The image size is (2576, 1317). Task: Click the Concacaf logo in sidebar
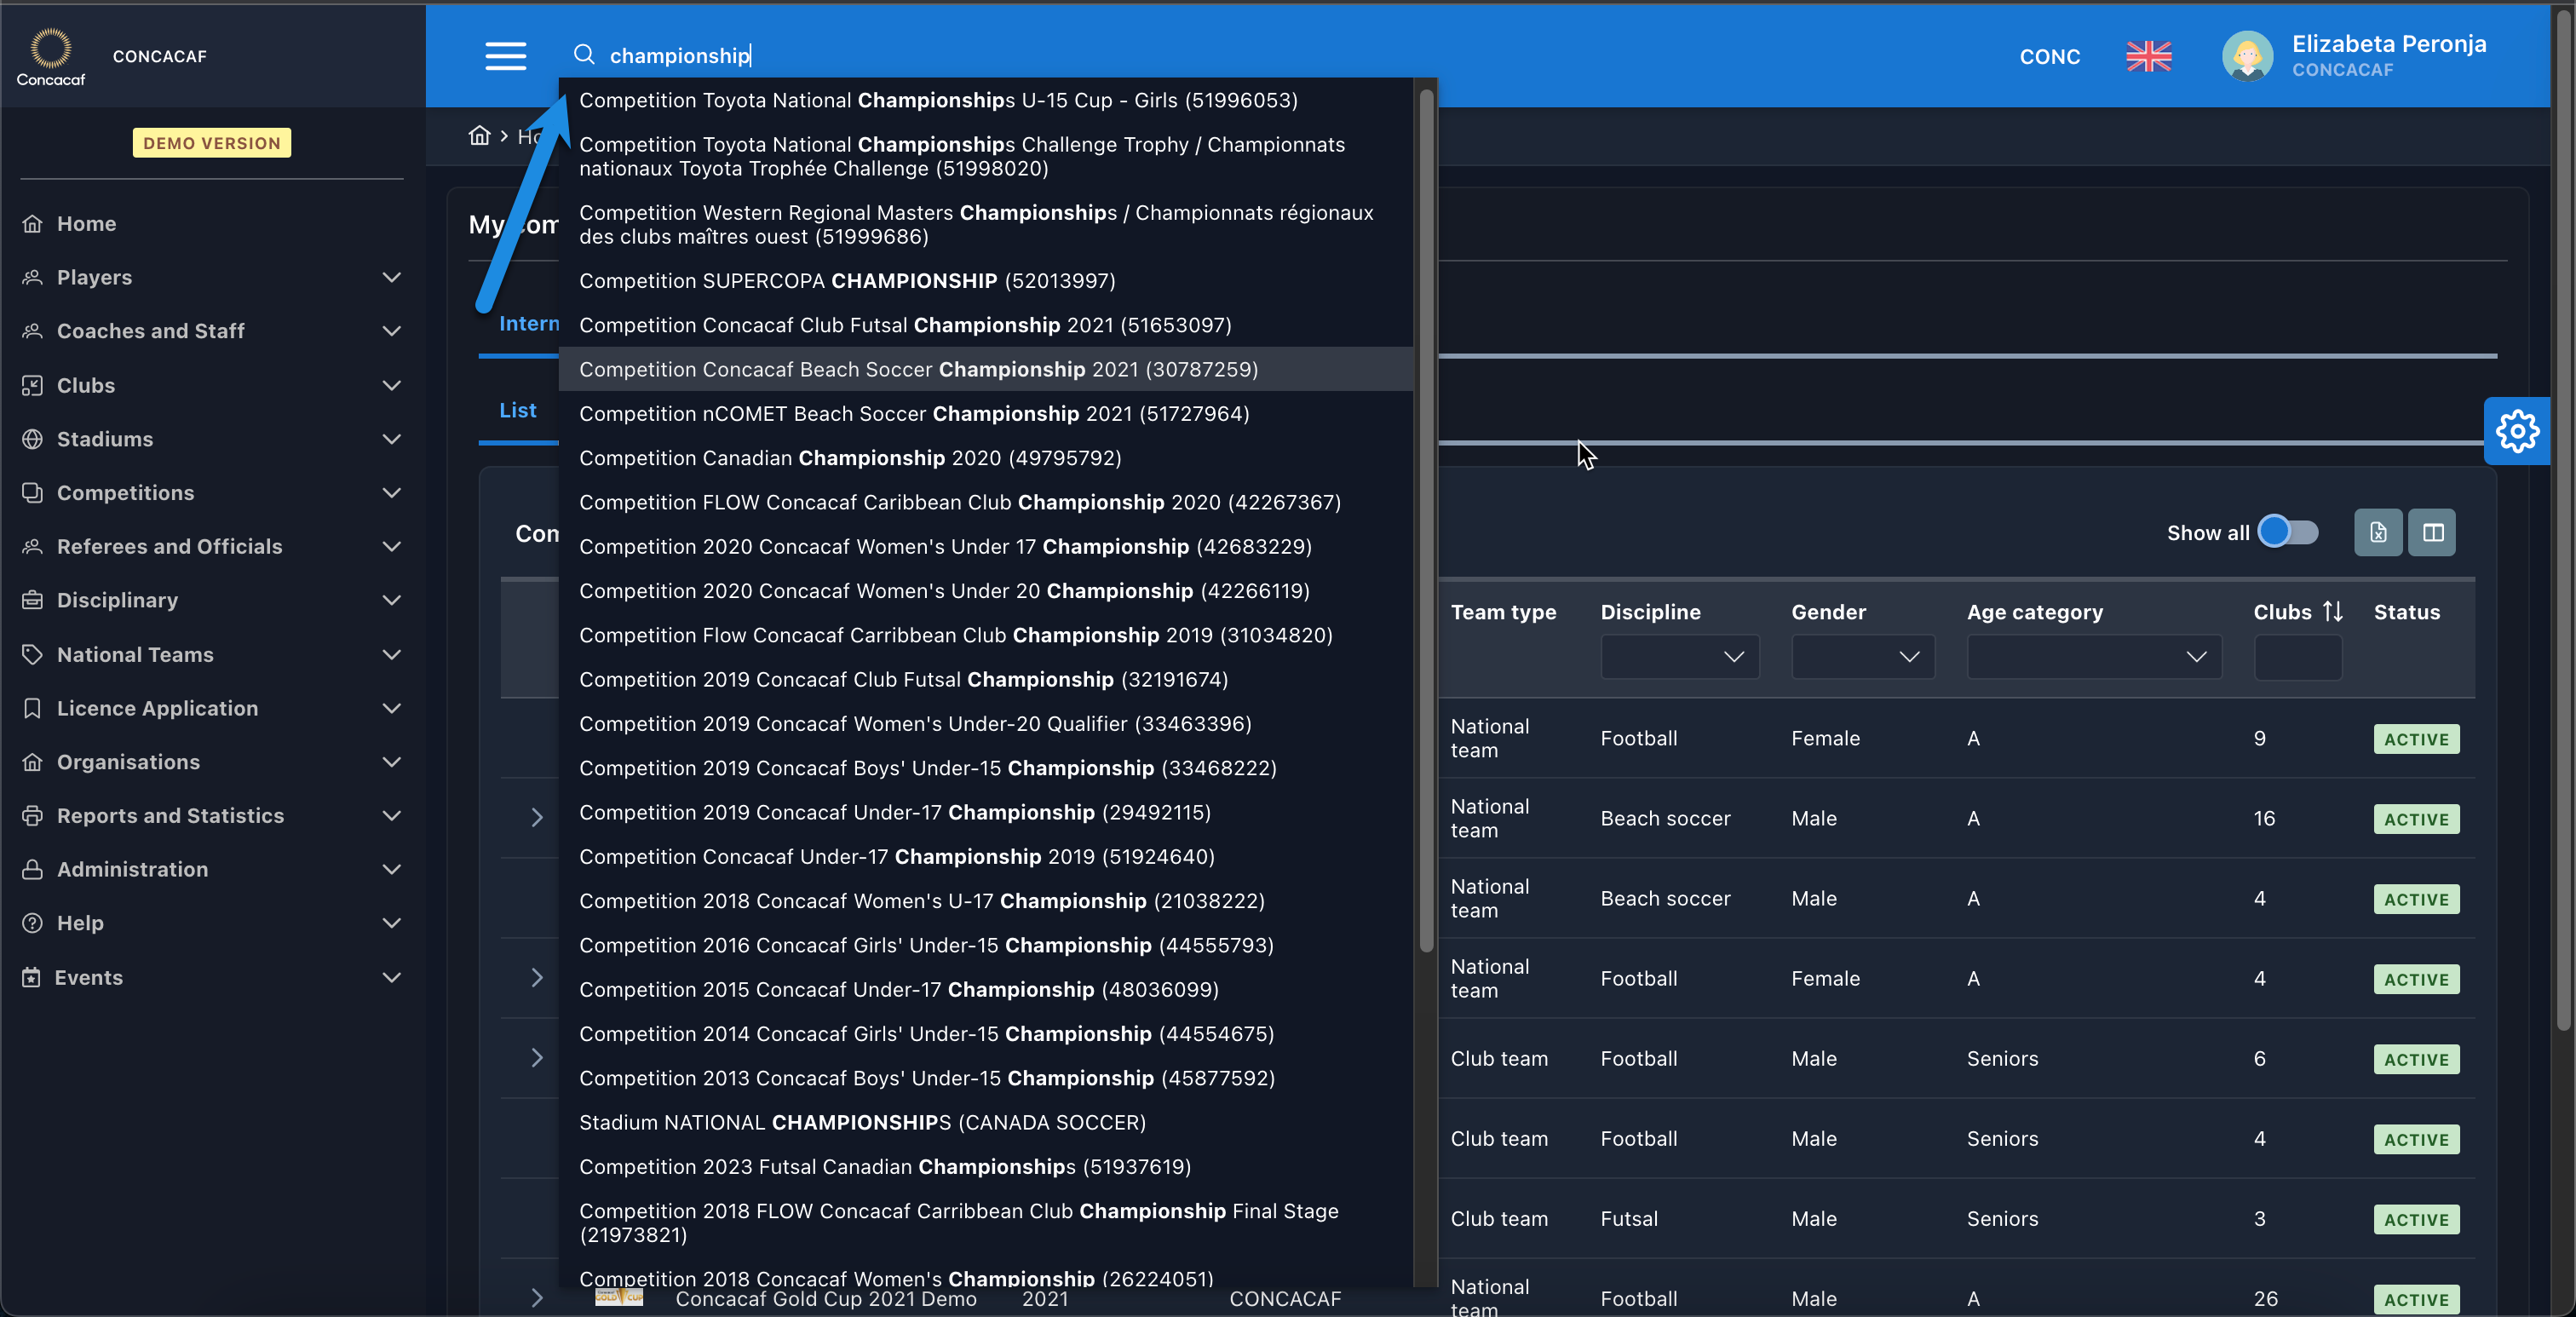[50, 56]
